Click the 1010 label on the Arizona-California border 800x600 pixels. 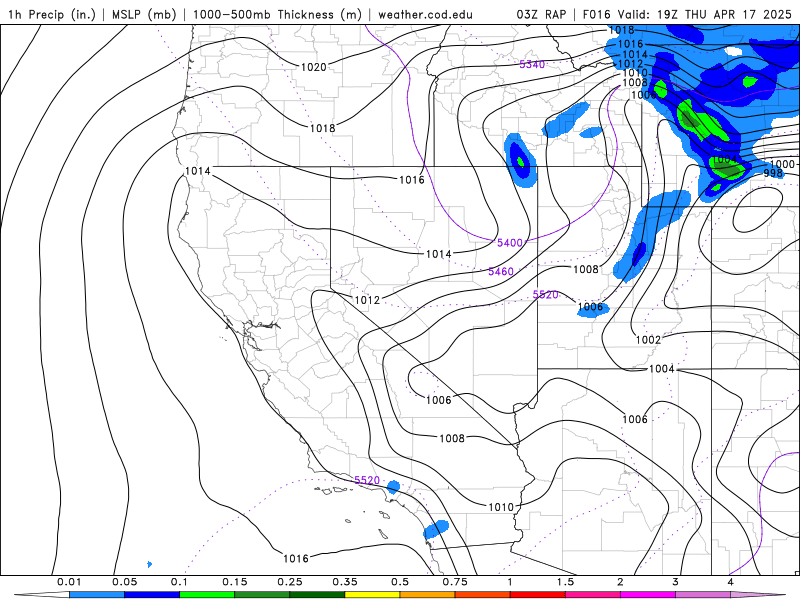click(x=501, y=507)
